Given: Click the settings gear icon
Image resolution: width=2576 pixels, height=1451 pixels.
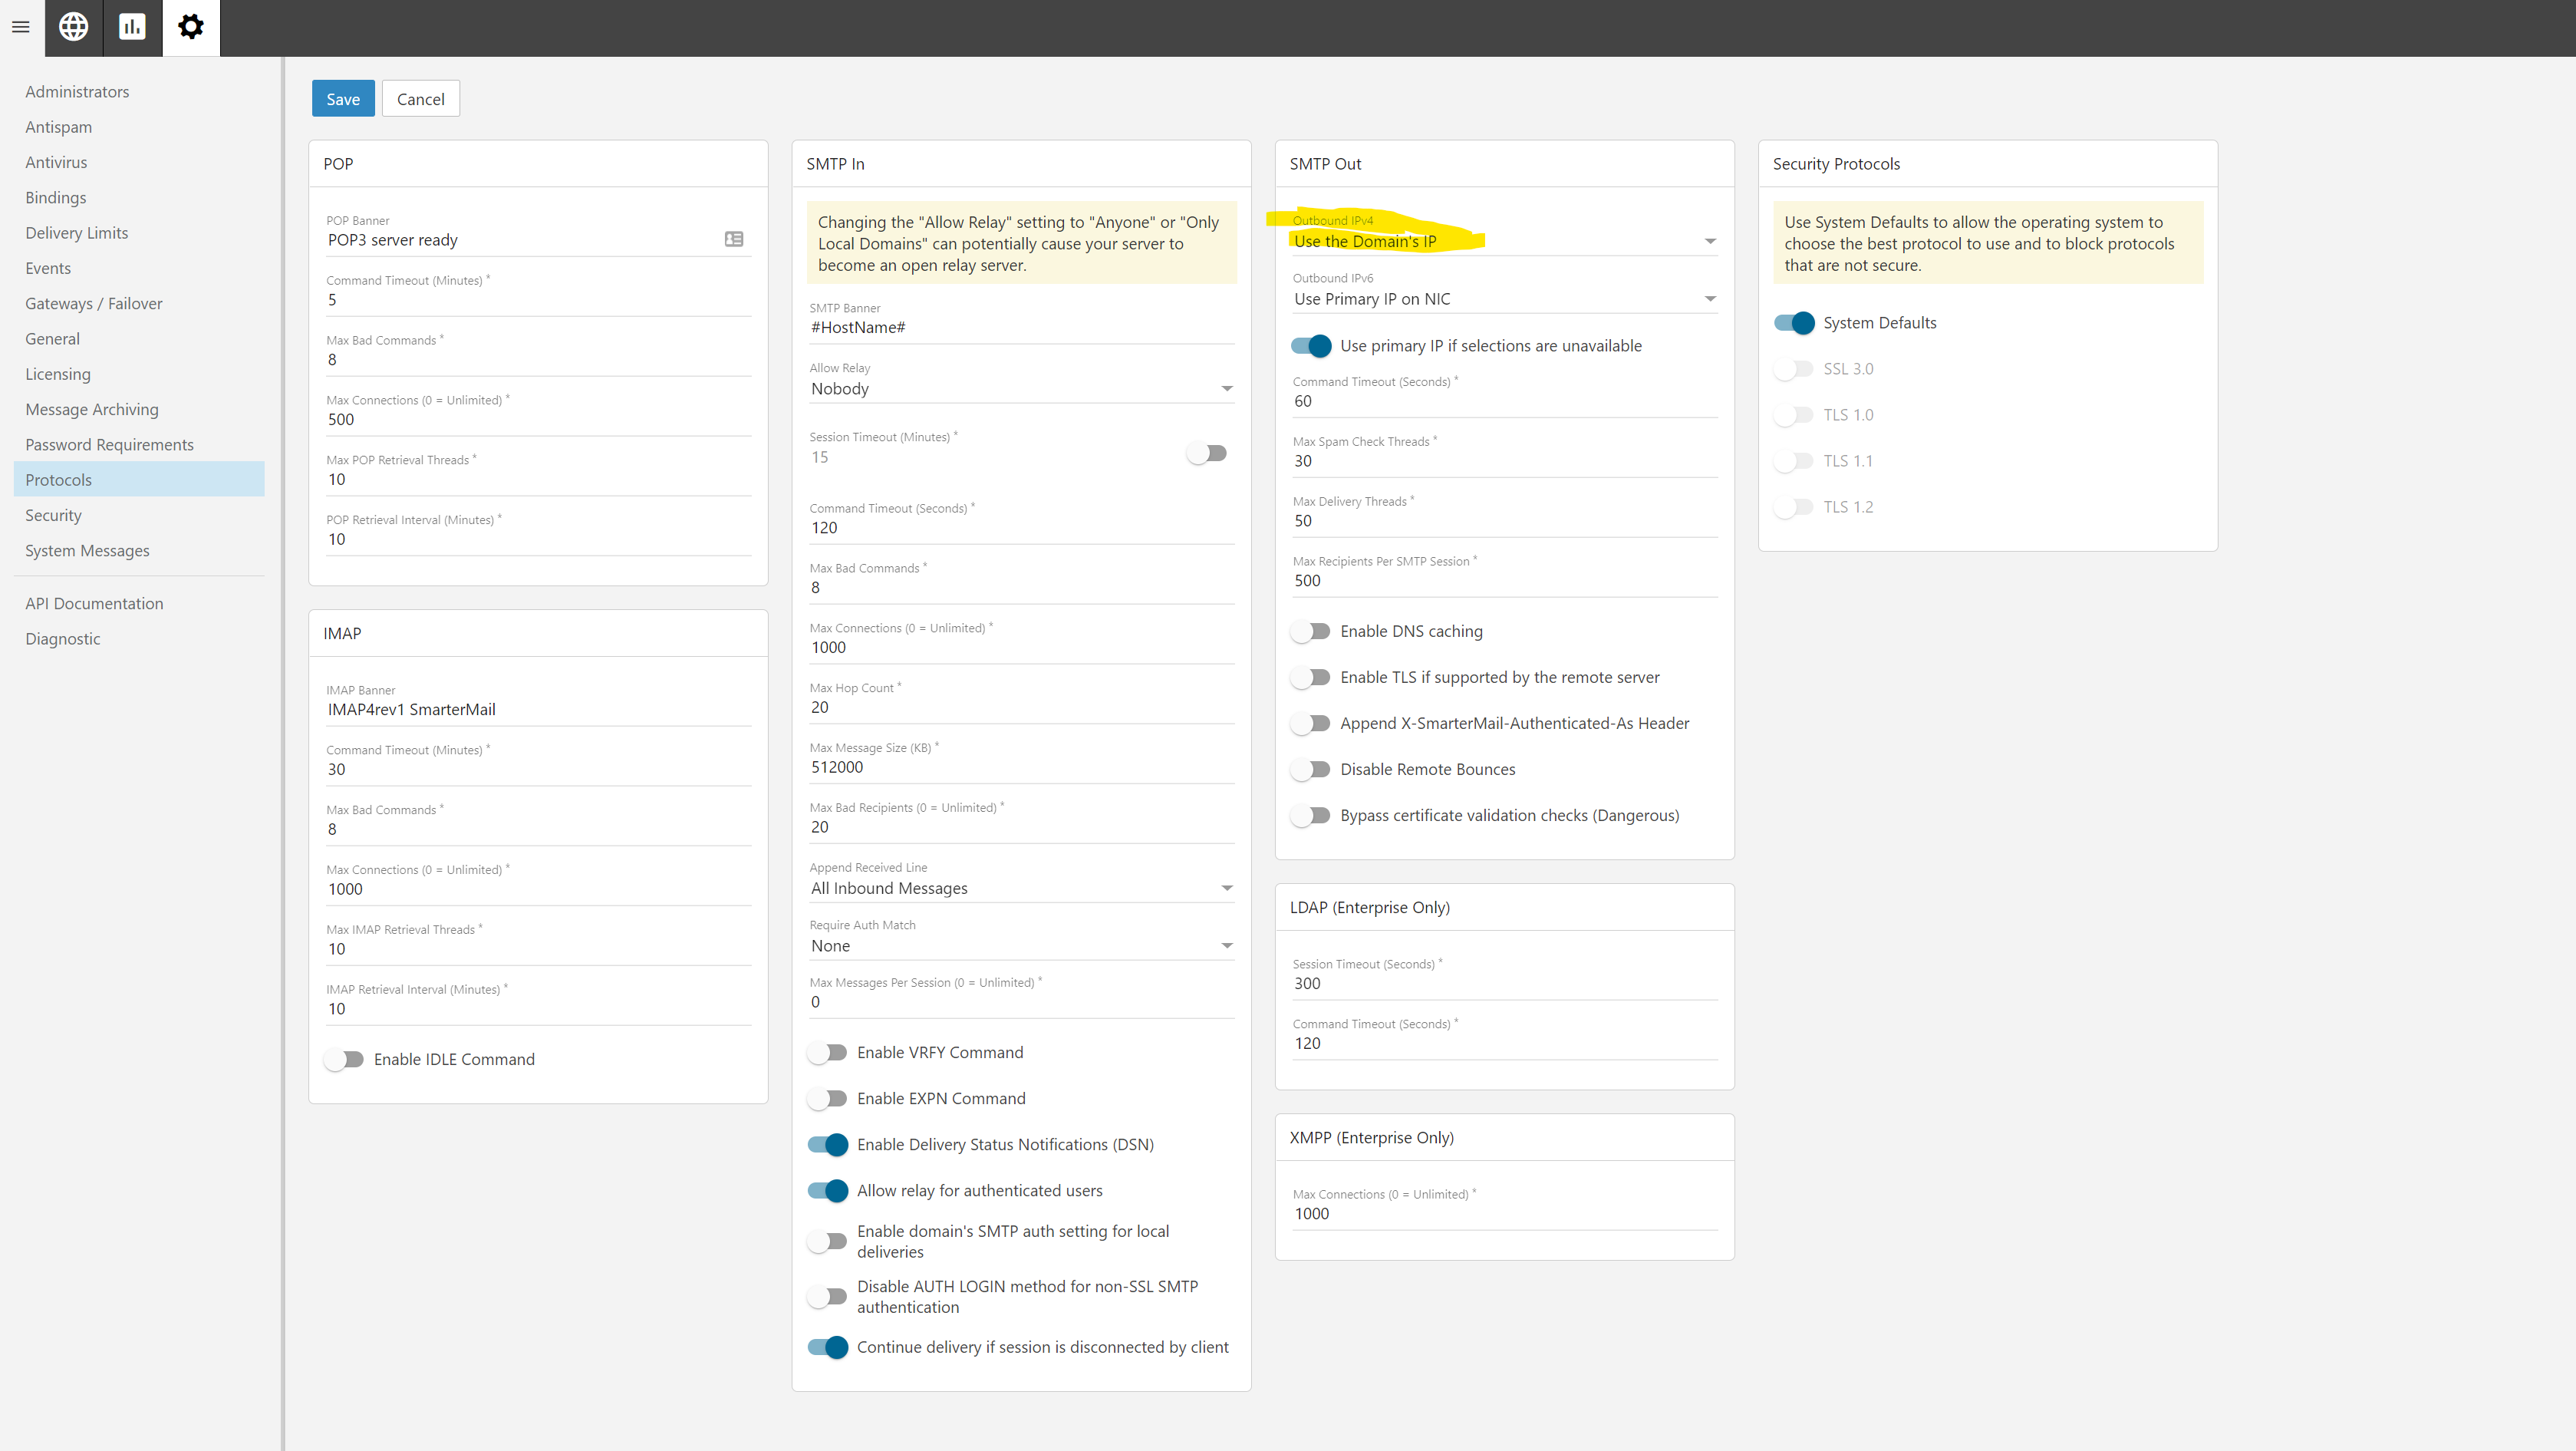Looking at the screenshot, I should (x=190, y=27).
